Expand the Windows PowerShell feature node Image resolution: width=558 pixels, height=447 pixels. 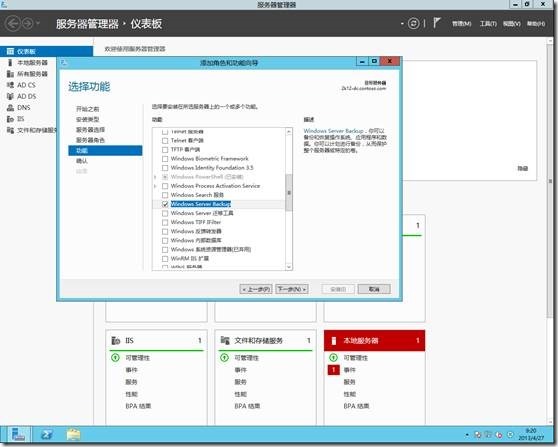click(x=155, y=177)
